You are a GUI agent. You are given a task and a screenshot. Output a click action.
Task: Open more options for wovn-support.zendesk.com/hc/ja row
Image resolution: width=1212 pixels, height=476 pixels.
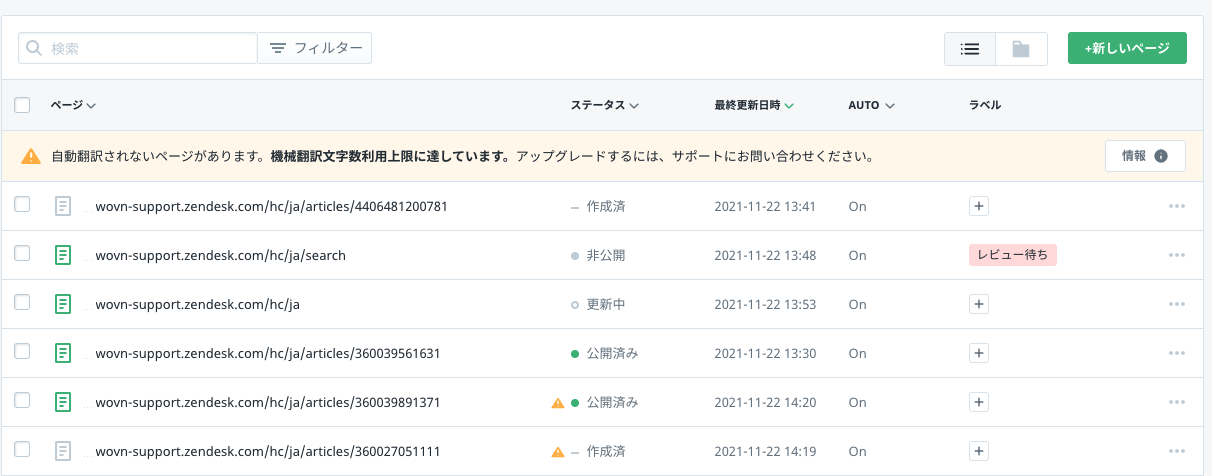click(1176, 304)
